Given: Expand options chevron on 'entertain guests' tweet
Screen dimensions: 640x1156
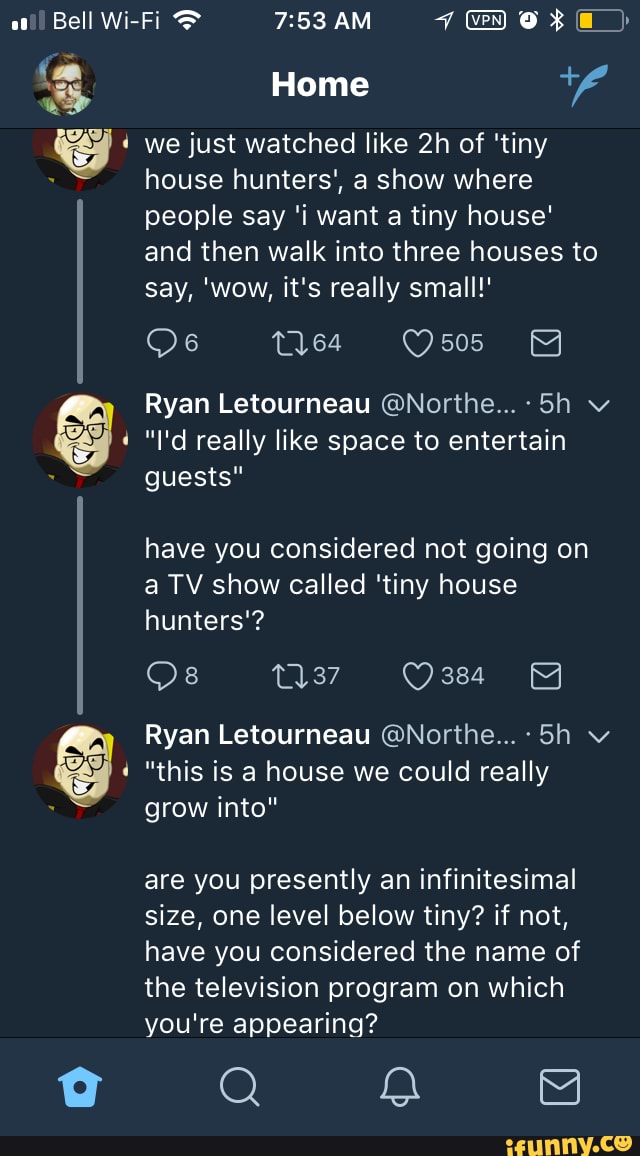Looking at the screenshot, I should 599,405.
